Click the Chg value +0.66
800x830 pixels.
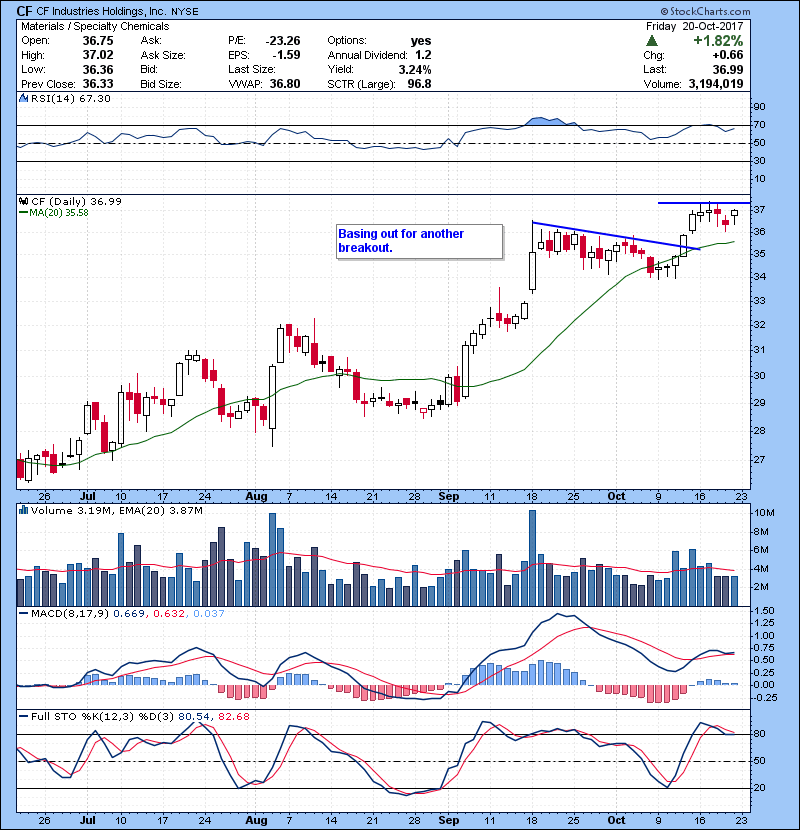(x=727, y=55)
